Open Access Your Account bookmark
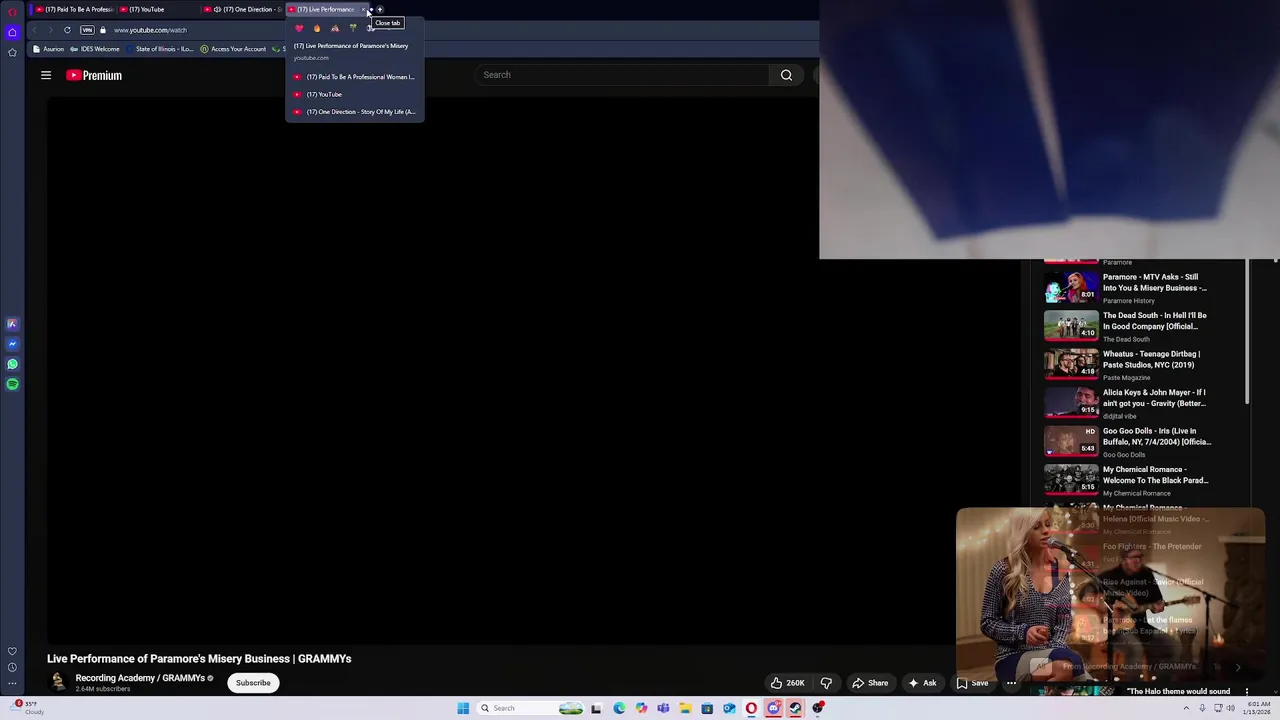The image size is (1280, 720). 233,49
